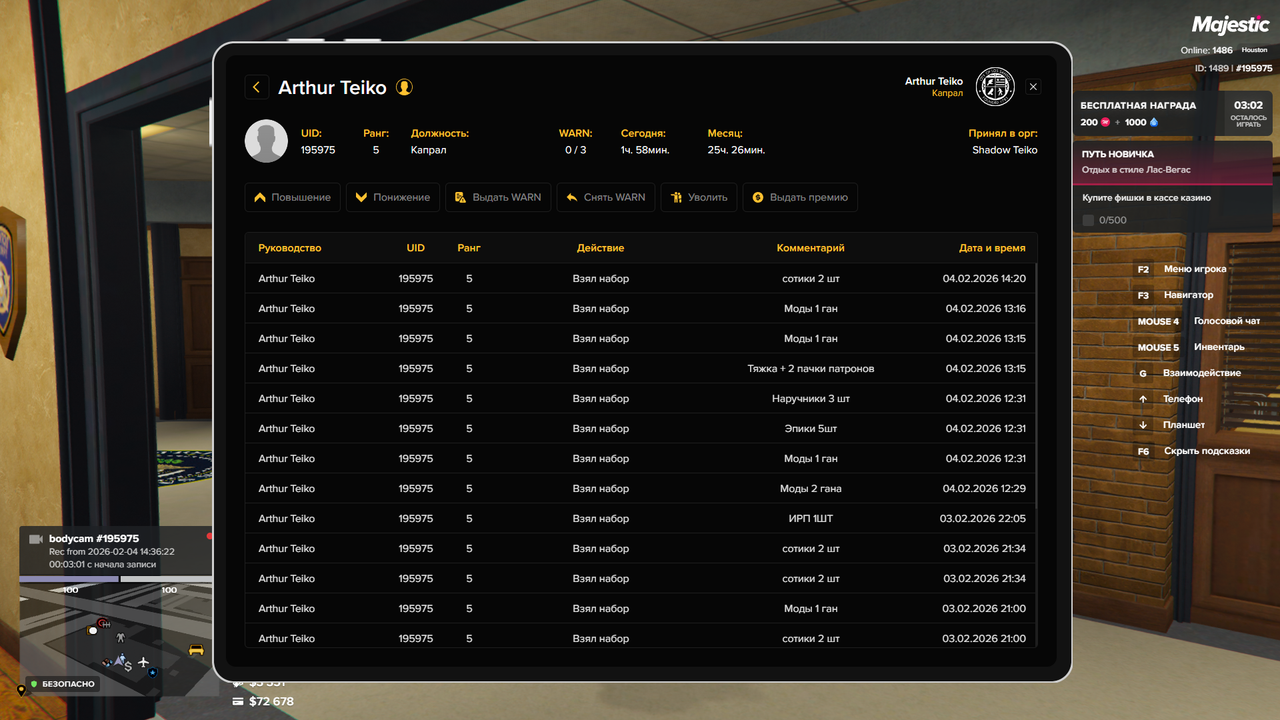Click the Понижение demote button
1280x720 pixels.
point(393,197)
